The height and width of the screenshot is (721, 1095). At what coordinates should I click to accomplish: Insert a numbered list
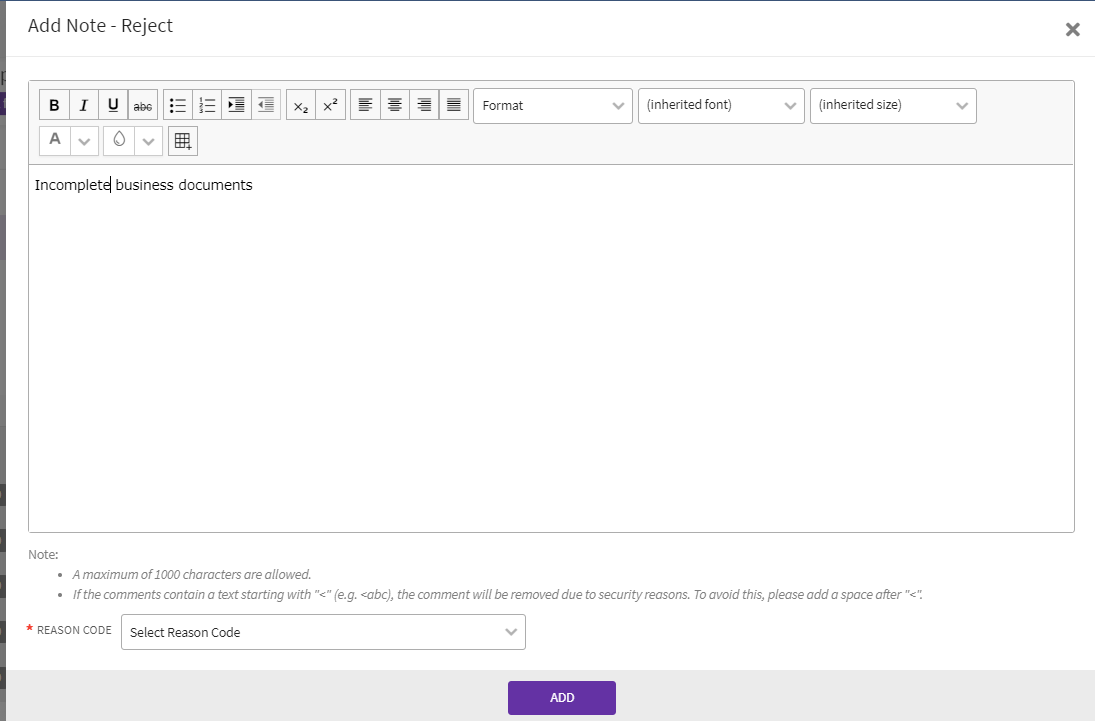[207, 105]
